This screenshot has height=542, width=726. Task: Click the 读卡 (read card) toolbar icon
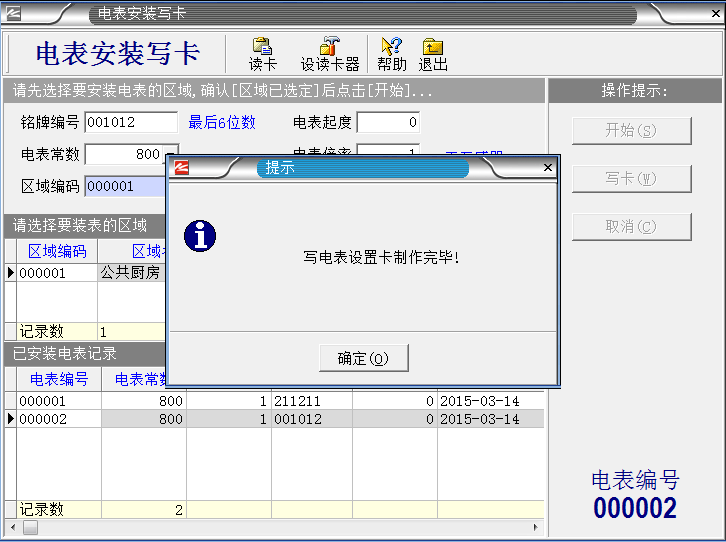coord(263,54)
